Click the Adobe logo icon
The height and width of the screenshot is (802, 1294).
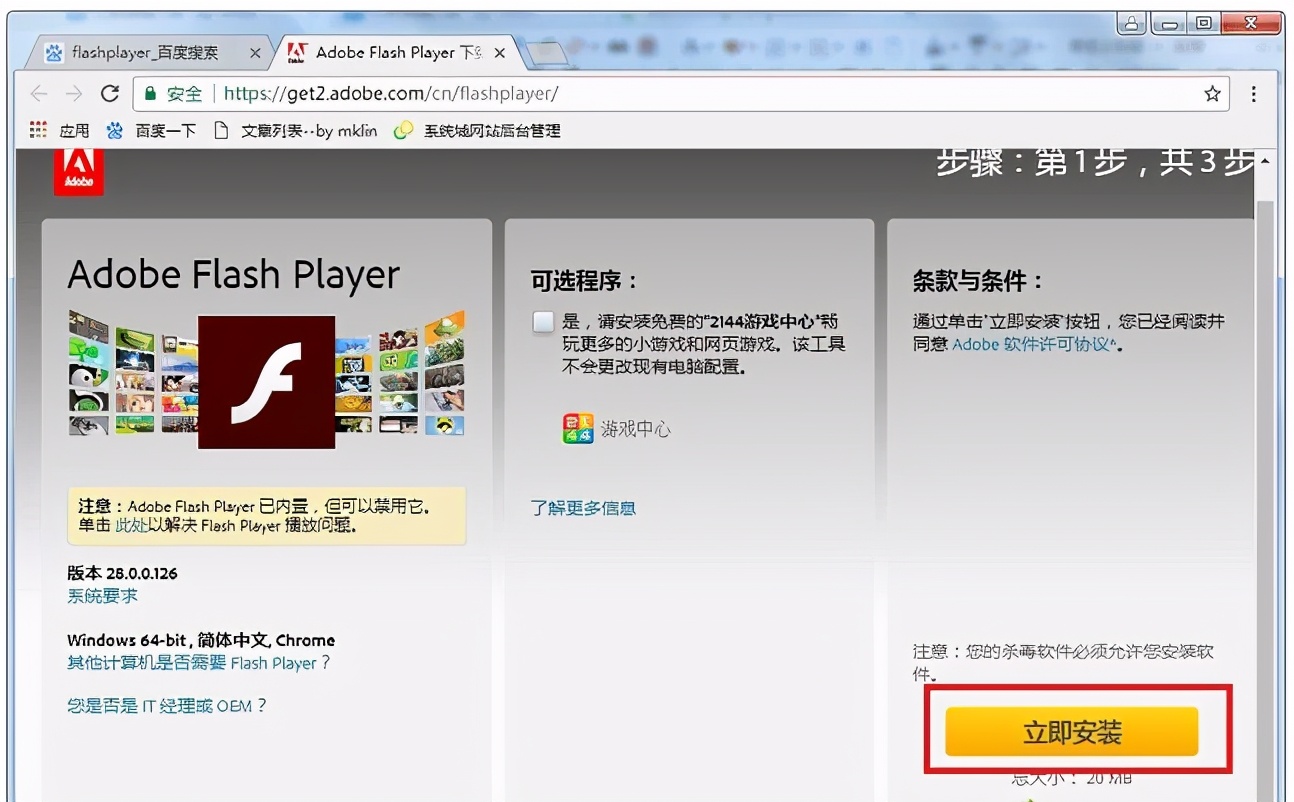coord(78,170)
